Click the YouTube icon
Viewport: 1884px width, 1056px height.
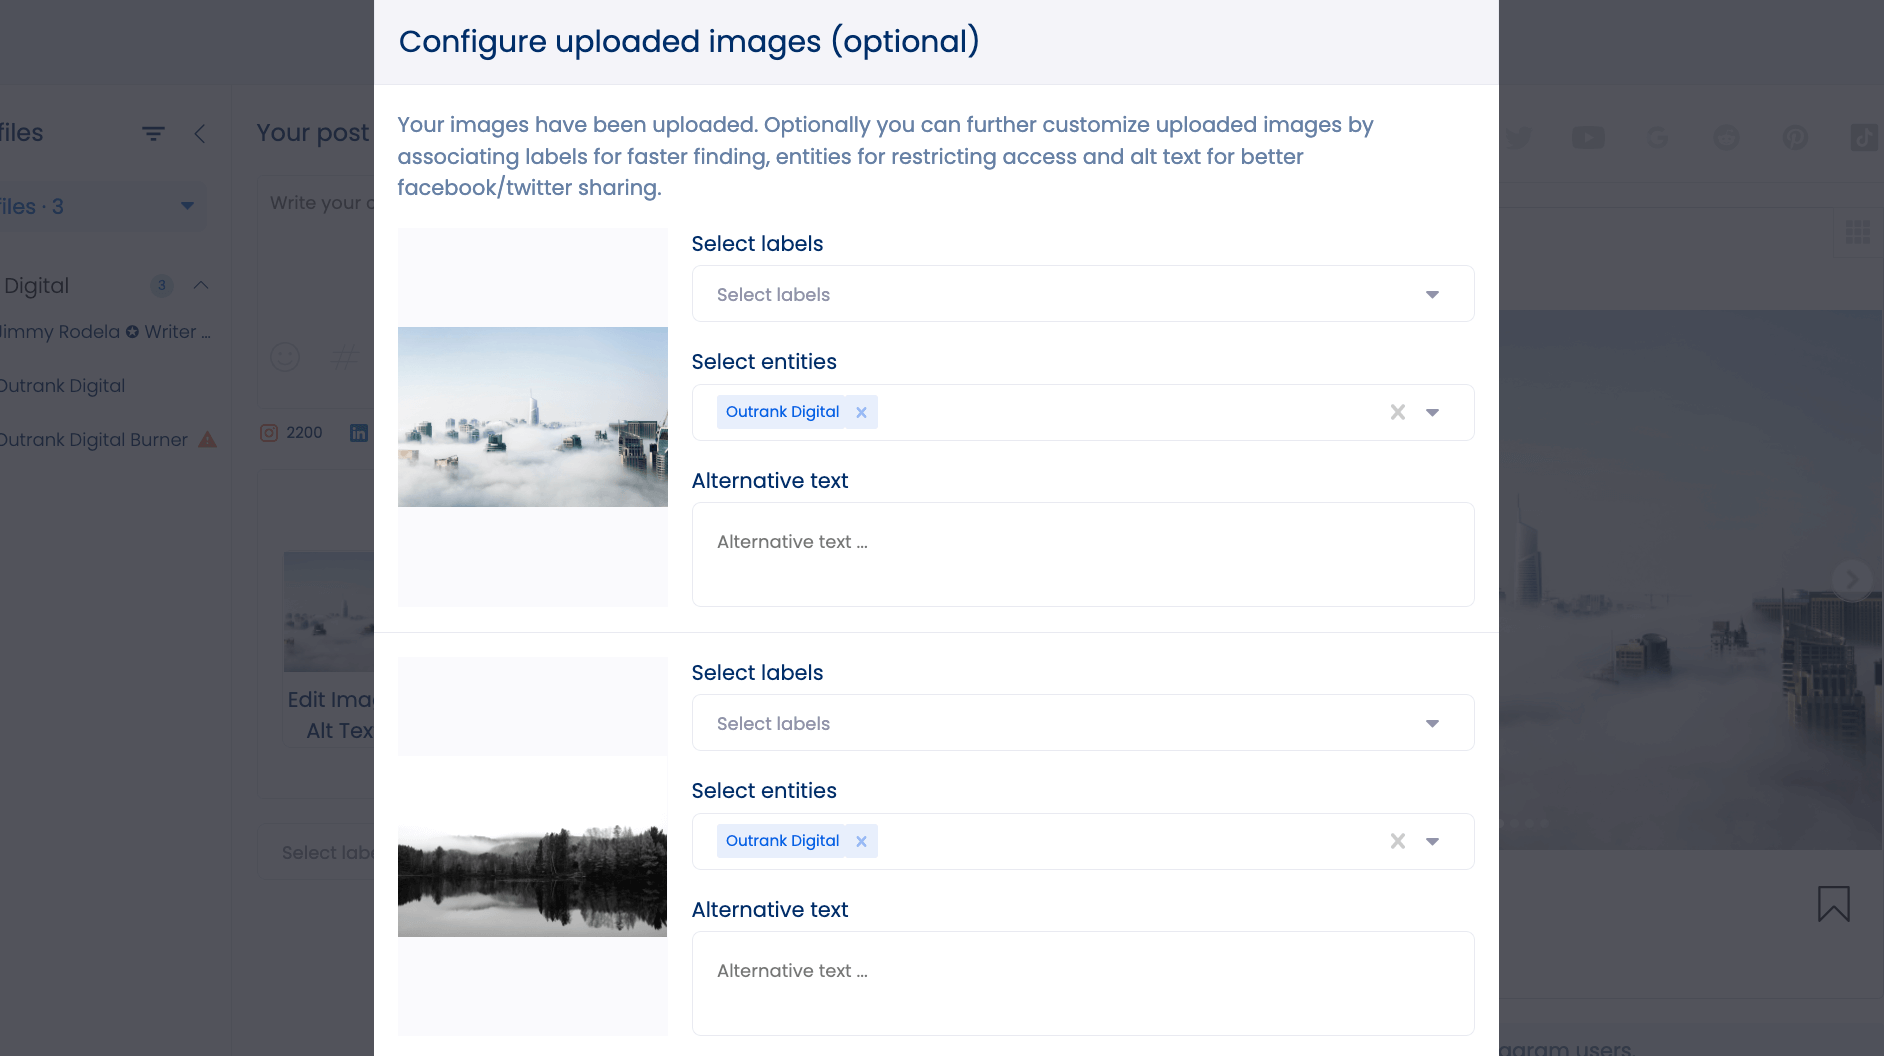click(1588, 137)
